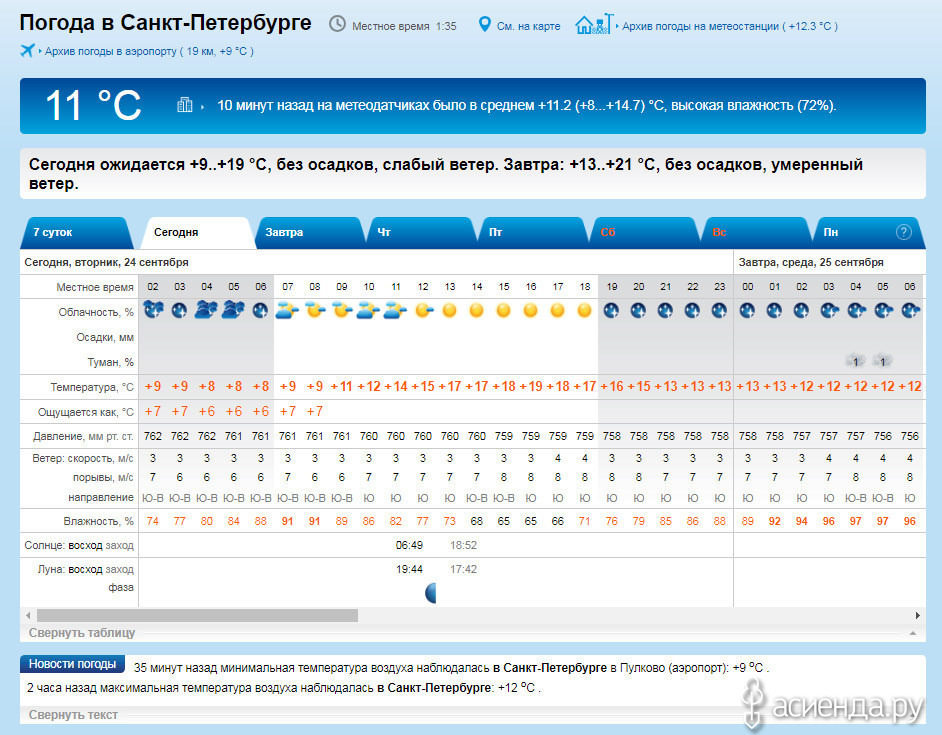This screenshot has width=942, height=735.
Task: Click the moon phase icon
Action: (431, 593)
